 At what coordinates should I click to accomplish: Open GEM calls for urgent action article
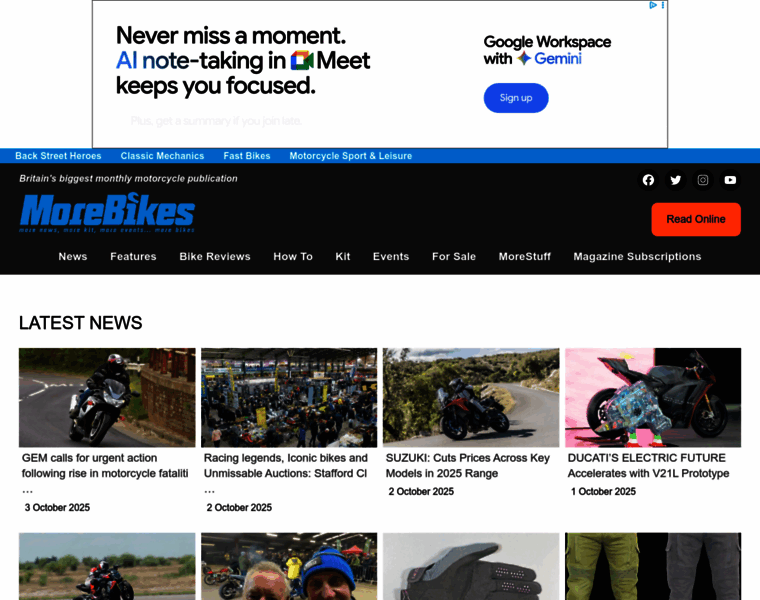[x=105, y=465]
